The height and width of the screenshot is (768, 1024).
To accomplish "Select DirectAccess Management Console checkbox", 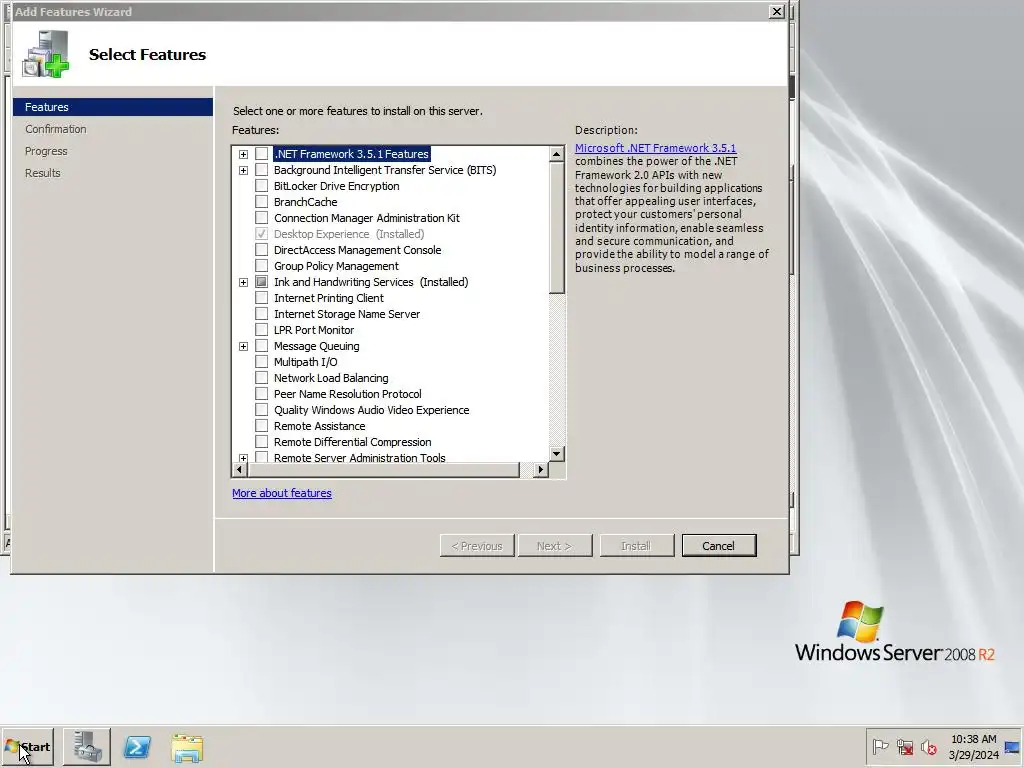I will (261, 249).
